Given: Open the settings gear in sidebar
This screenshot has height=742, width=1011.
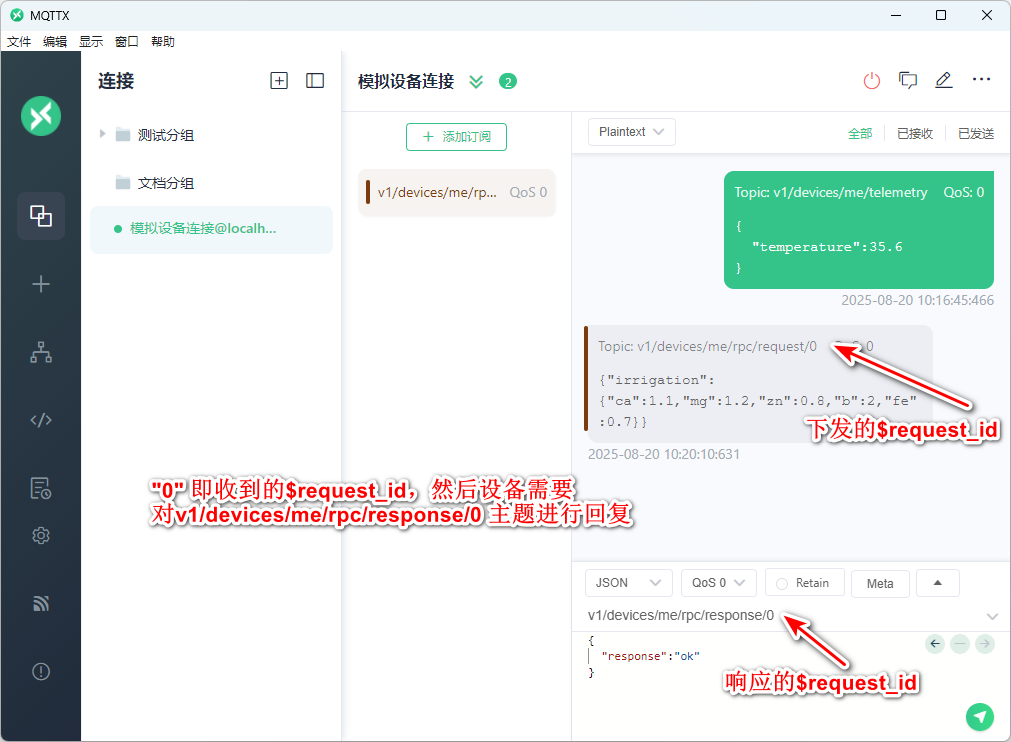Looking at the screenshot, I should (x=41, y=536).
